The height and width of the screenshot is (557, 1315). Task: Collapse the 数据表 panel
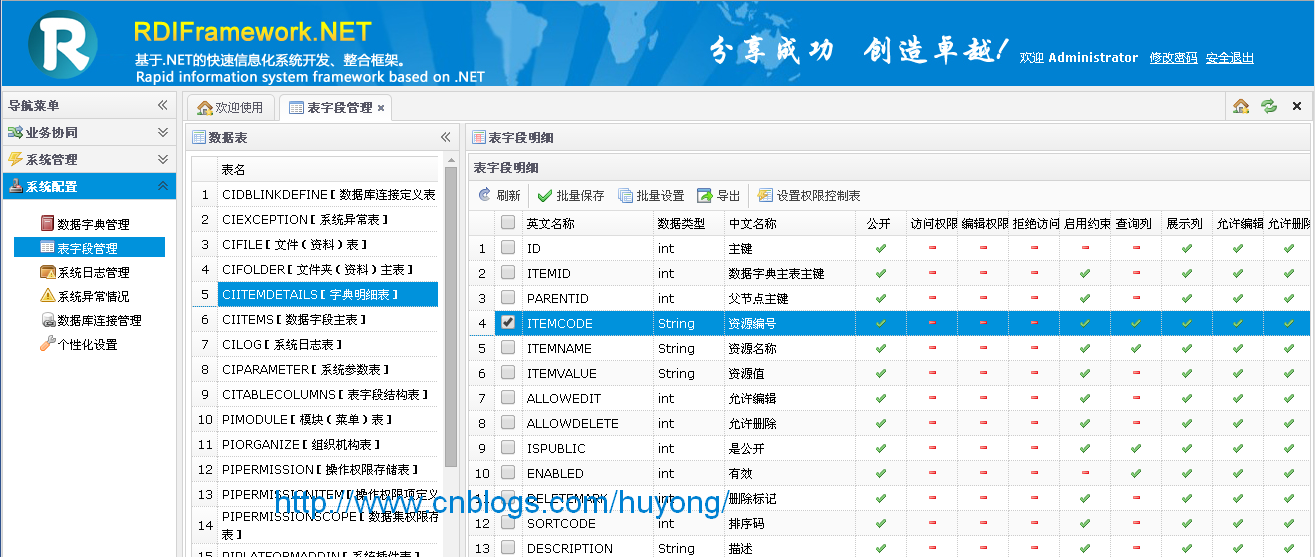(445, 137)
